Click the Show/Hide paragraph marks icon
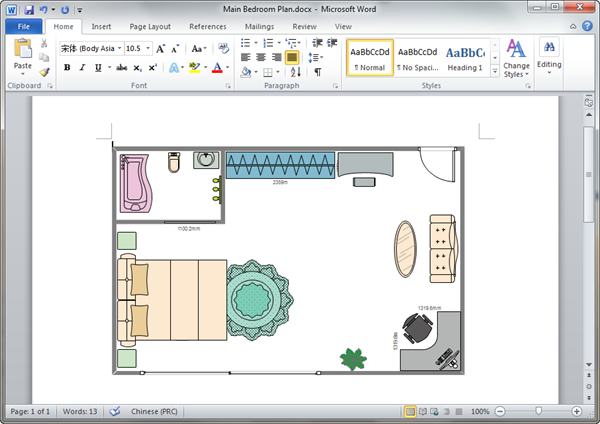 click(318, 72)
